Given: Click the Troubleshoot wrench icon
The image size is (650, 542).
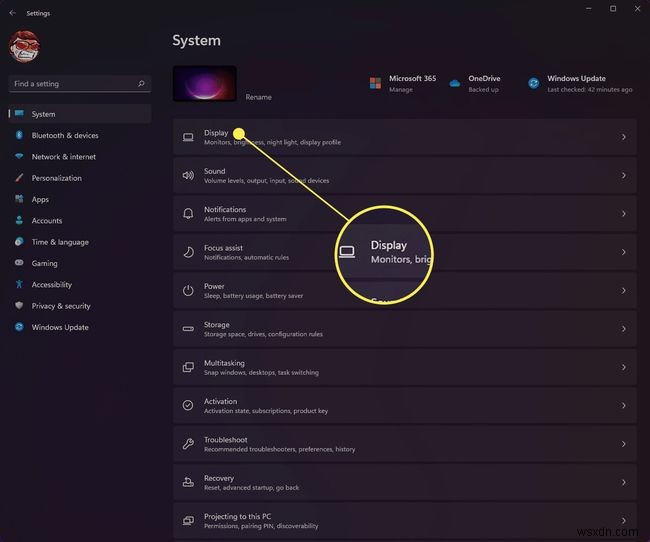Looking at the screenshot, I should (x=188, y=444).
